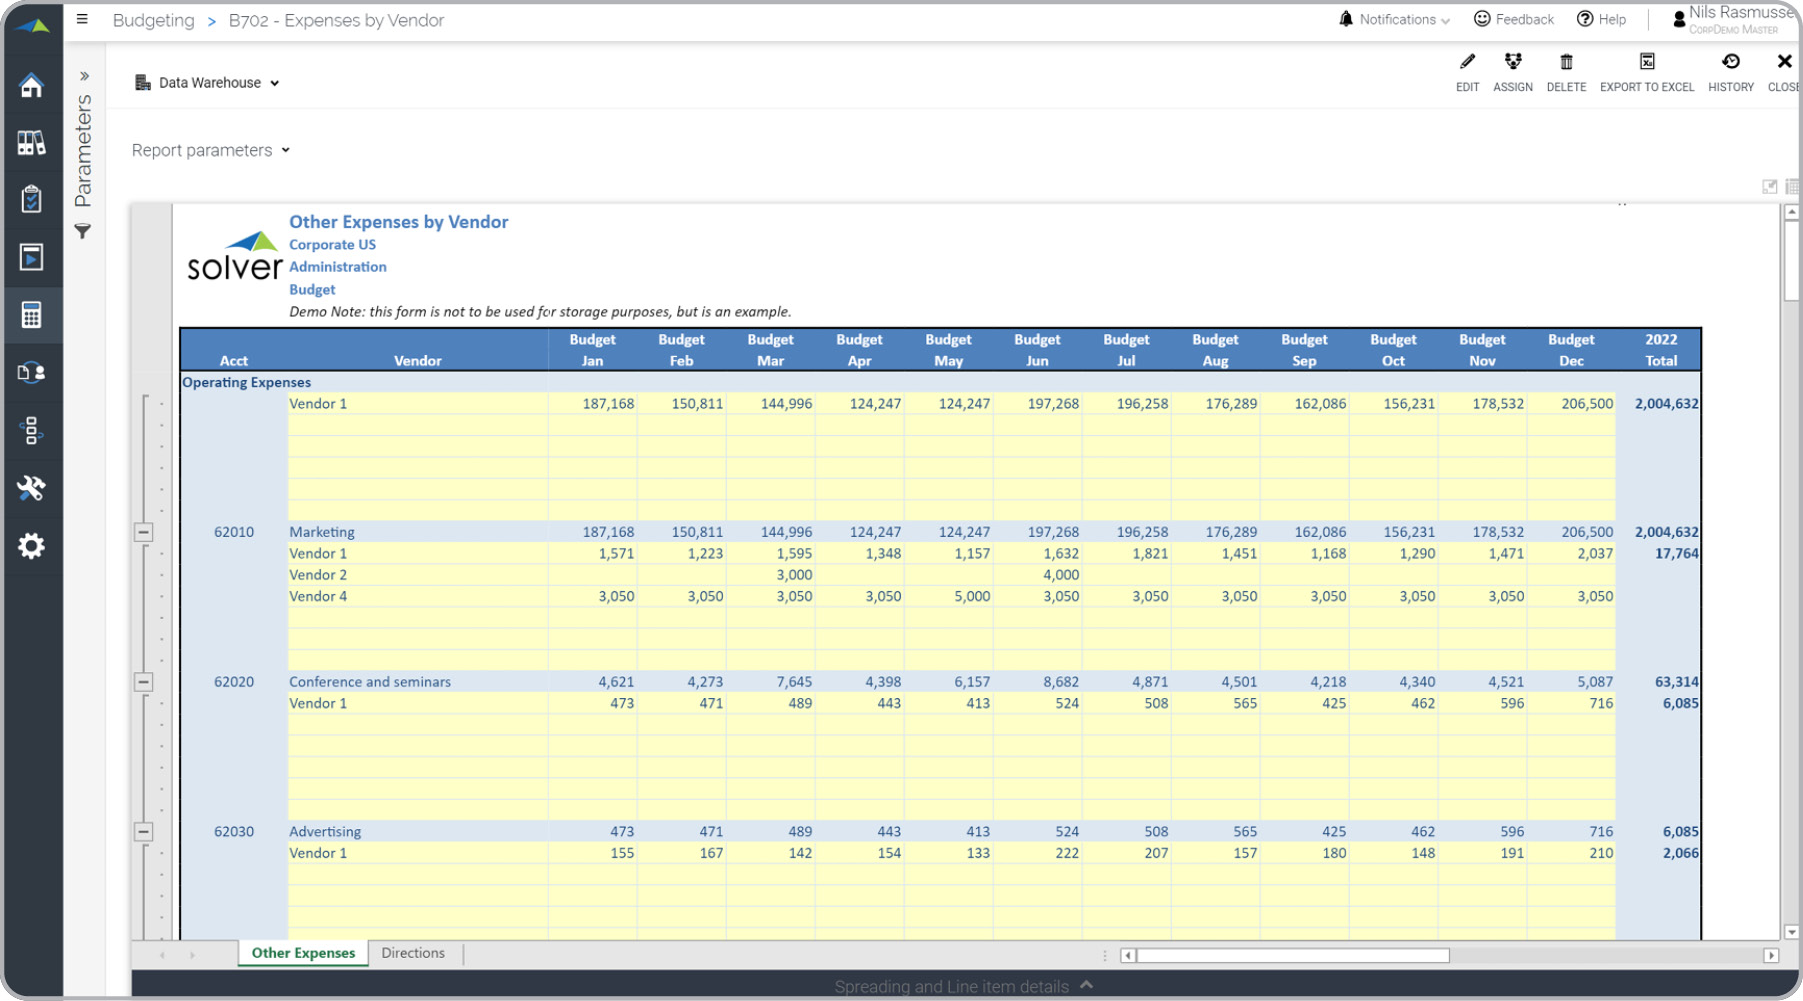Screen dimensions: 1803x1001
Task: Click the Edit pencil icon
Action: click(1467, 72)
